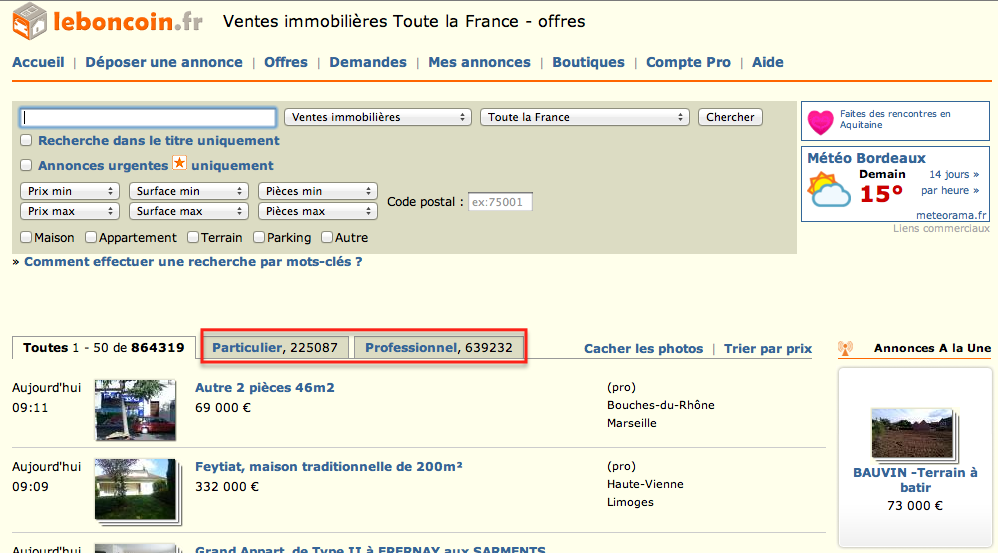Open the Faites des rencontres en Aquitaine ad
The height and width of the screenshot is (553, 998).
point(895,119)
